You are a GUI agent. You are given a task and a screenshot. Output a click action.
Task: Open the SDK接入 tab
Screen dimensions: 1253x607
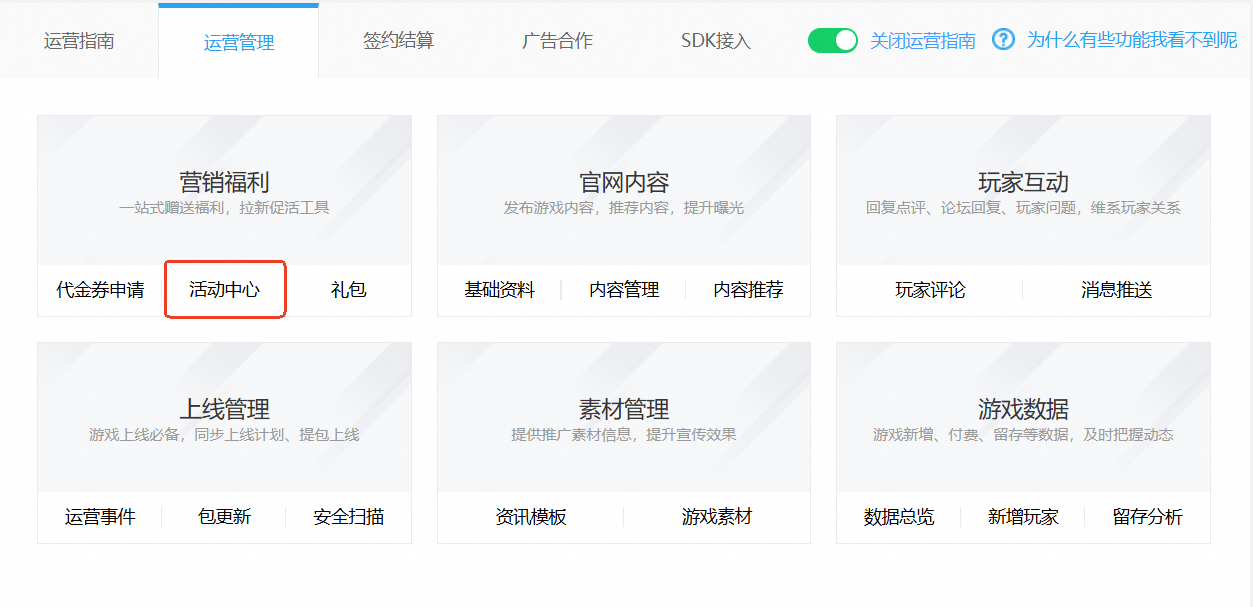tap(715, 41)
